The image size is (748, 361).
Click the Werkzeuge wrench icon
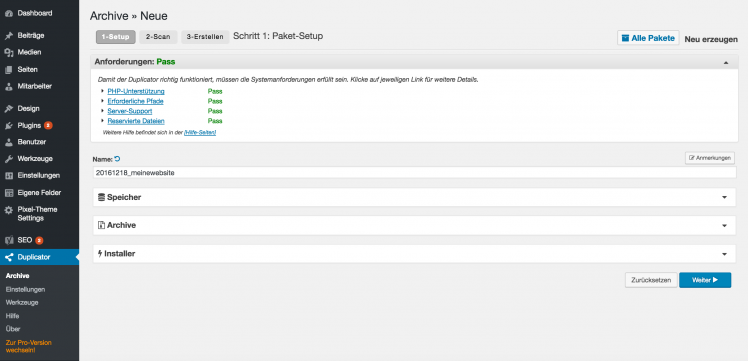[8, 159]
